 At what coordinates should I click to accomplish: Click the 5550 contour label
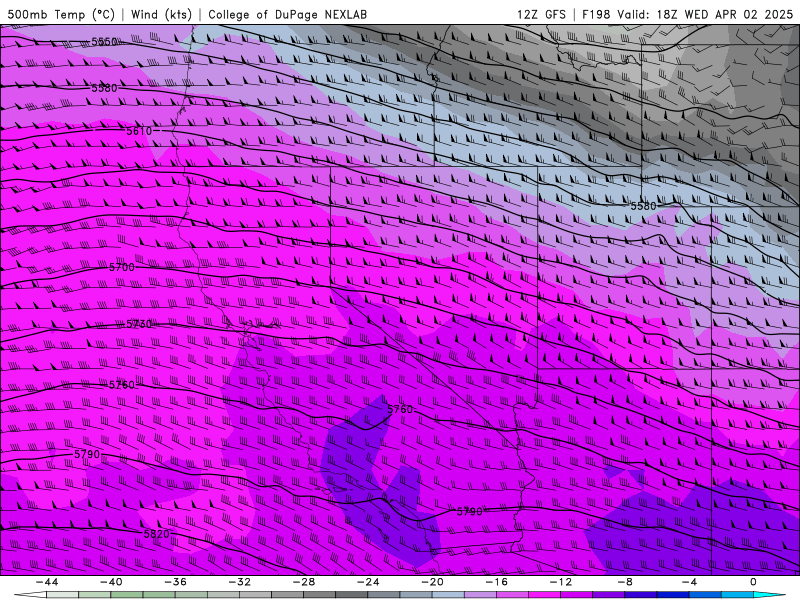click(x=105, y=42)
